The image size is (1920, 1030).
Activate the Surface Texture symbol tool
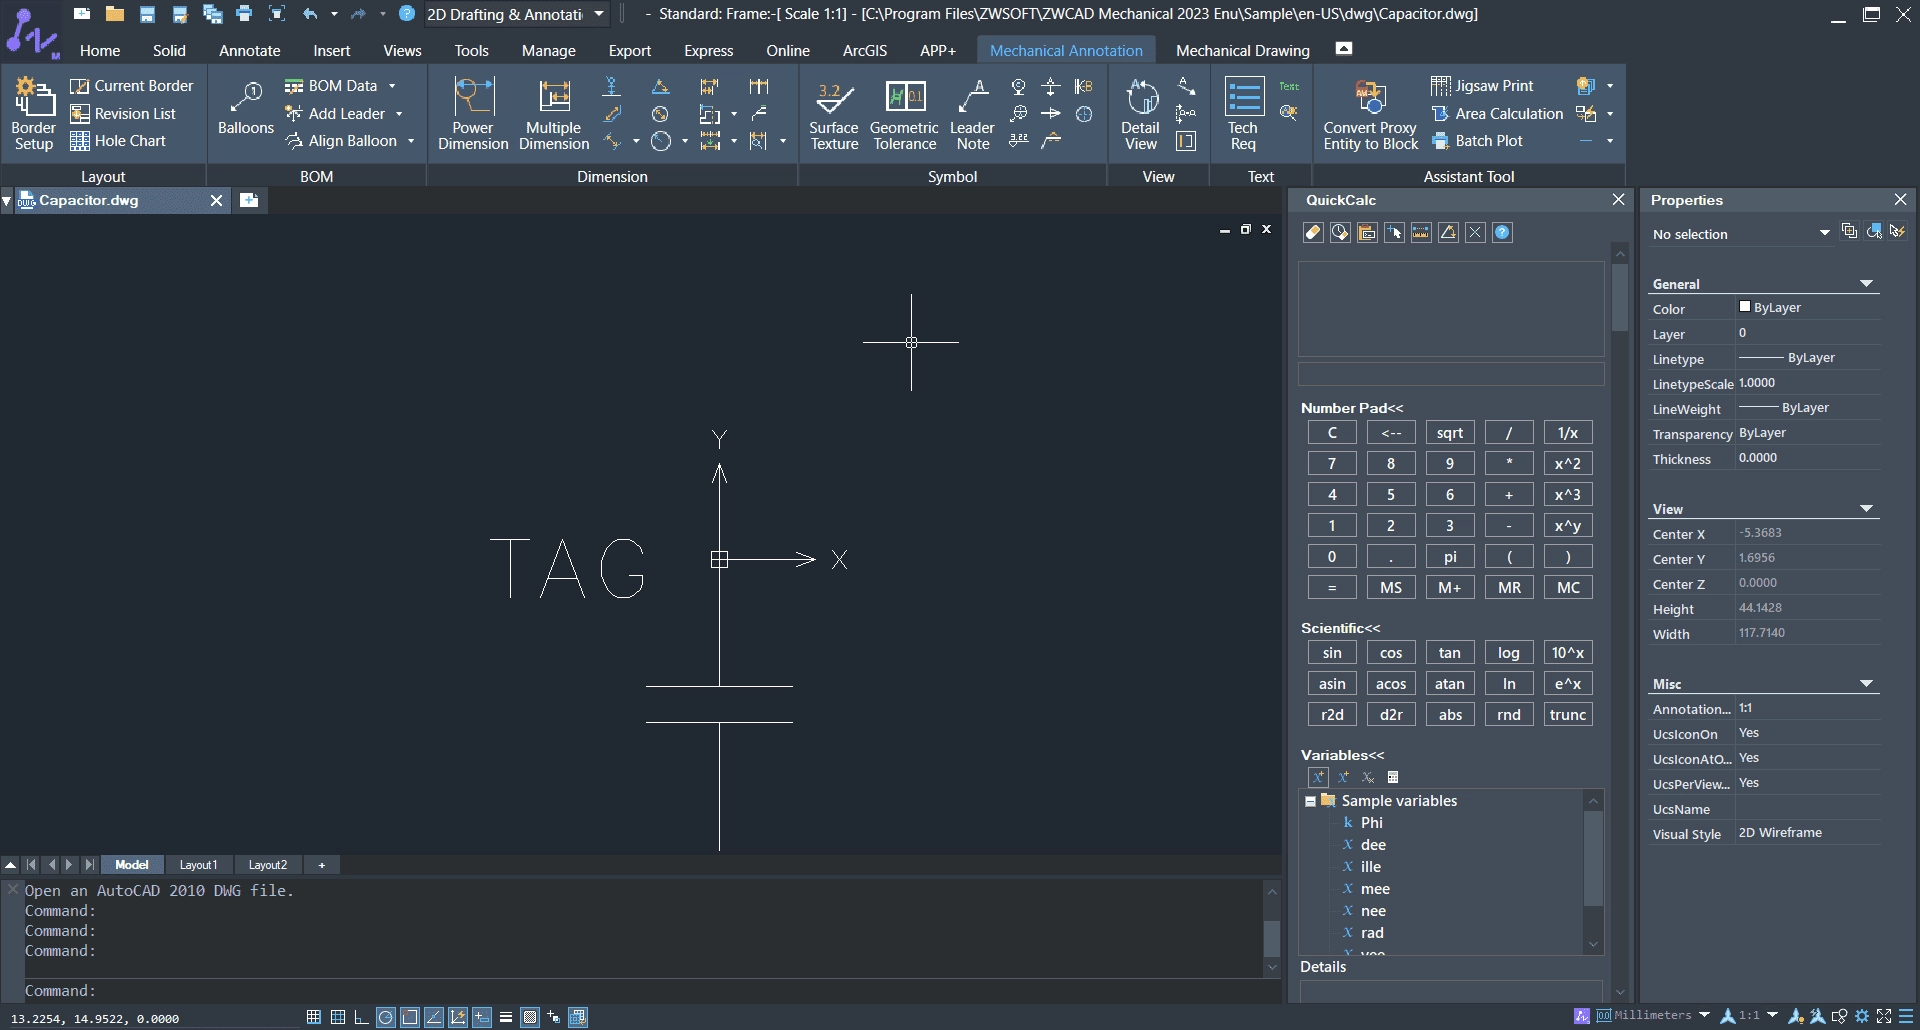[x=834, y=114]
